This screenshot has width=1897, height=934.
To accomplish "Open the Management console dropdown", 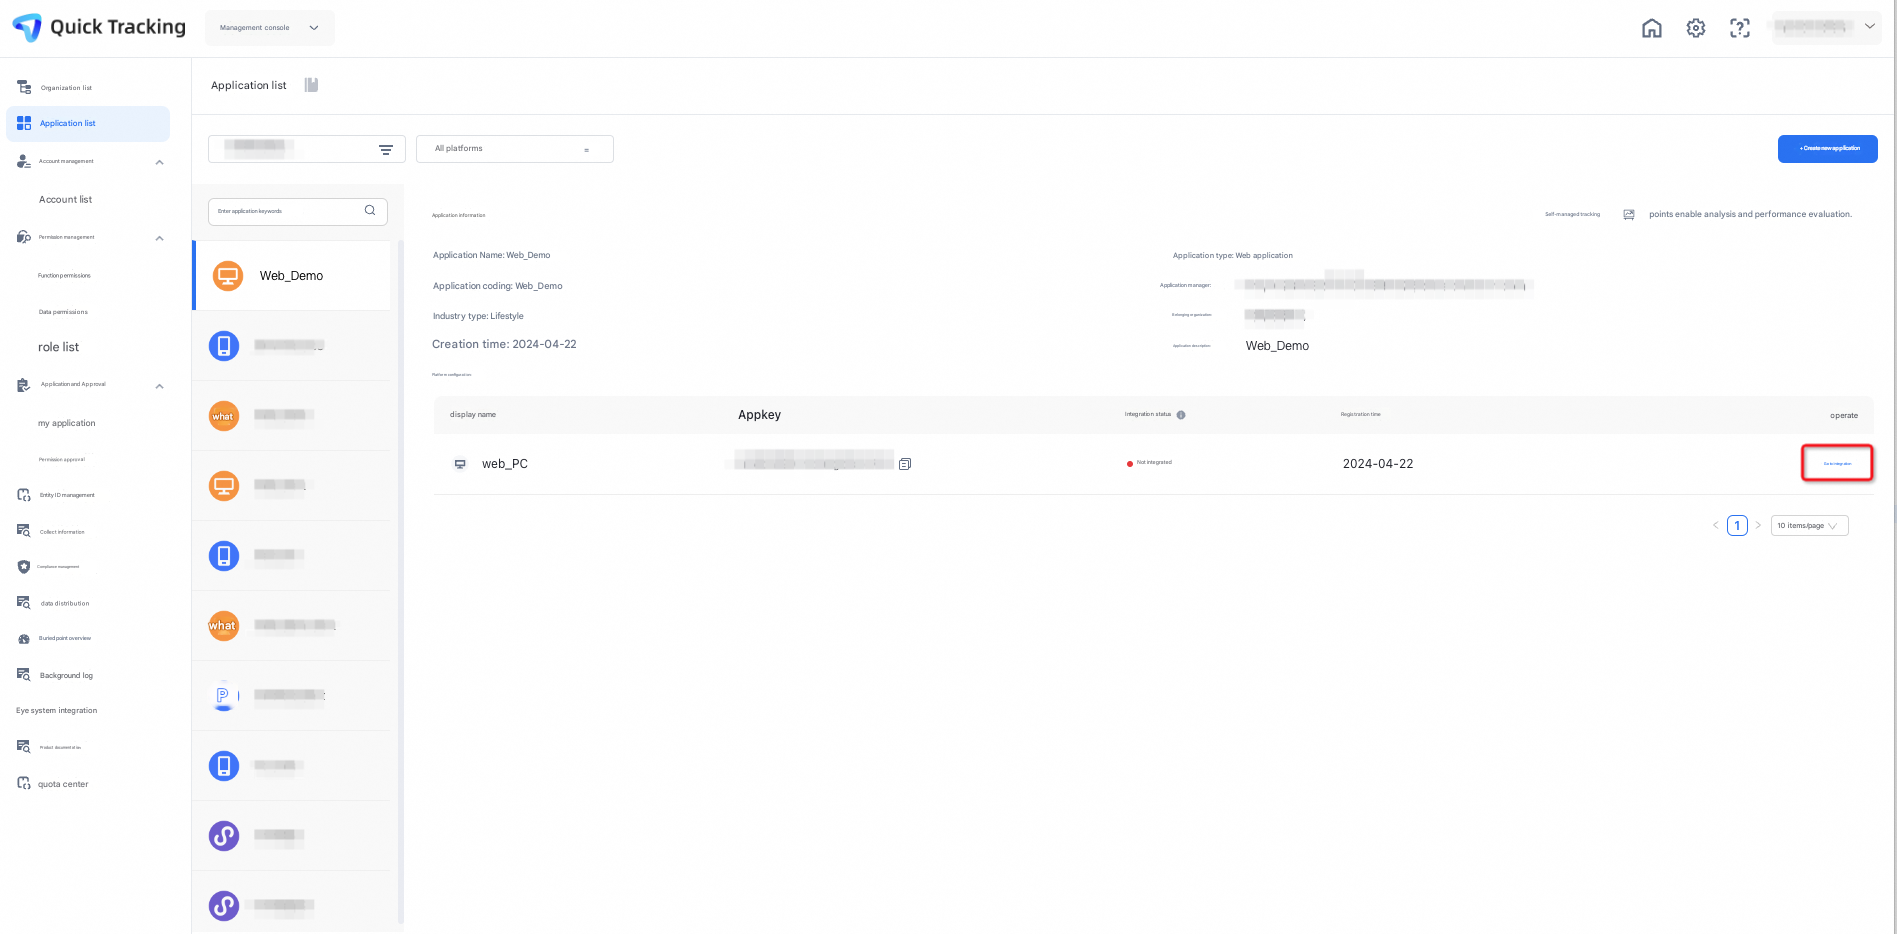I will [x=270, y=28].
